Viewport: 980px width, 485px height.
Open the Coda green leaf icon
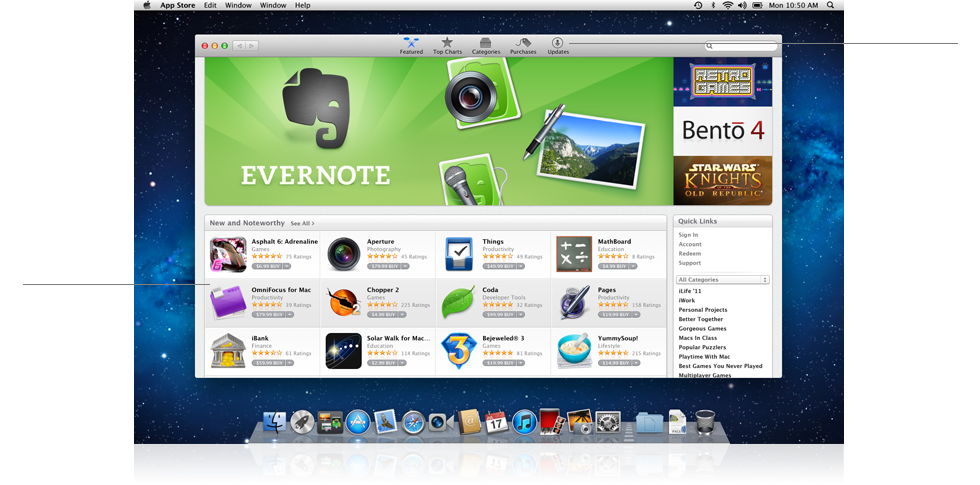tap(459, 302)
